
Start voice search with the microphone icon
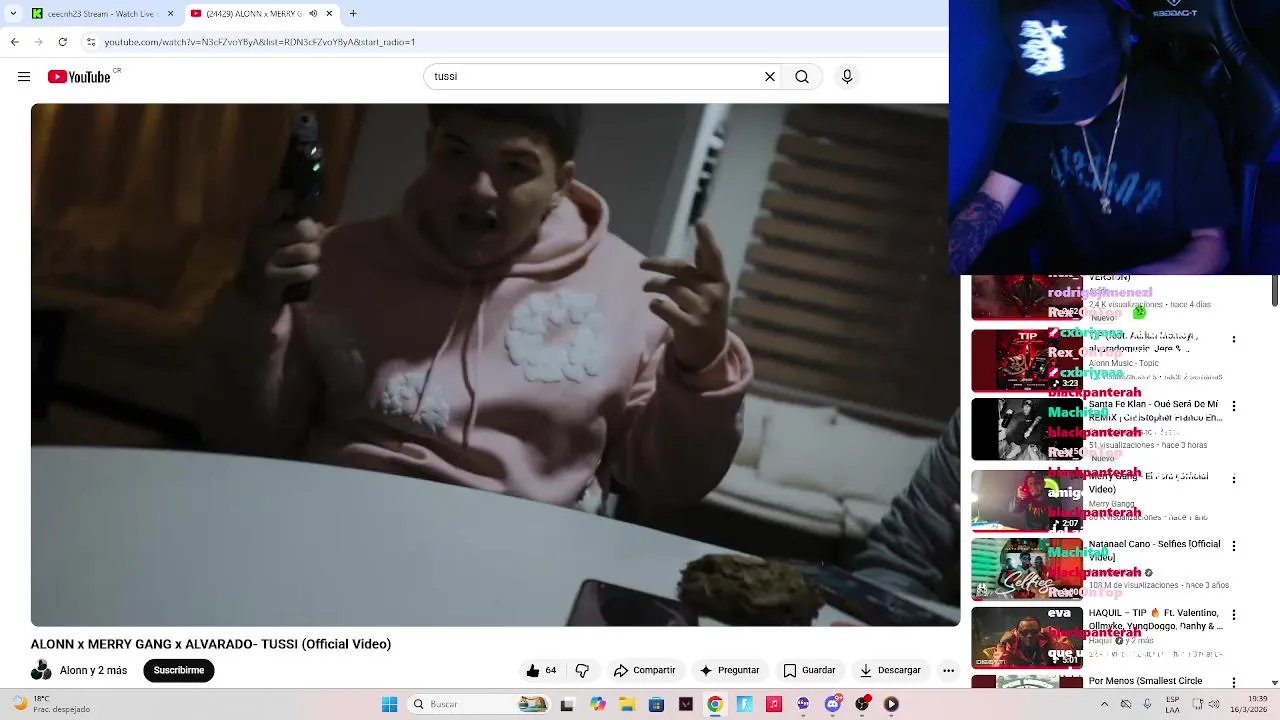tap(847, 77)
